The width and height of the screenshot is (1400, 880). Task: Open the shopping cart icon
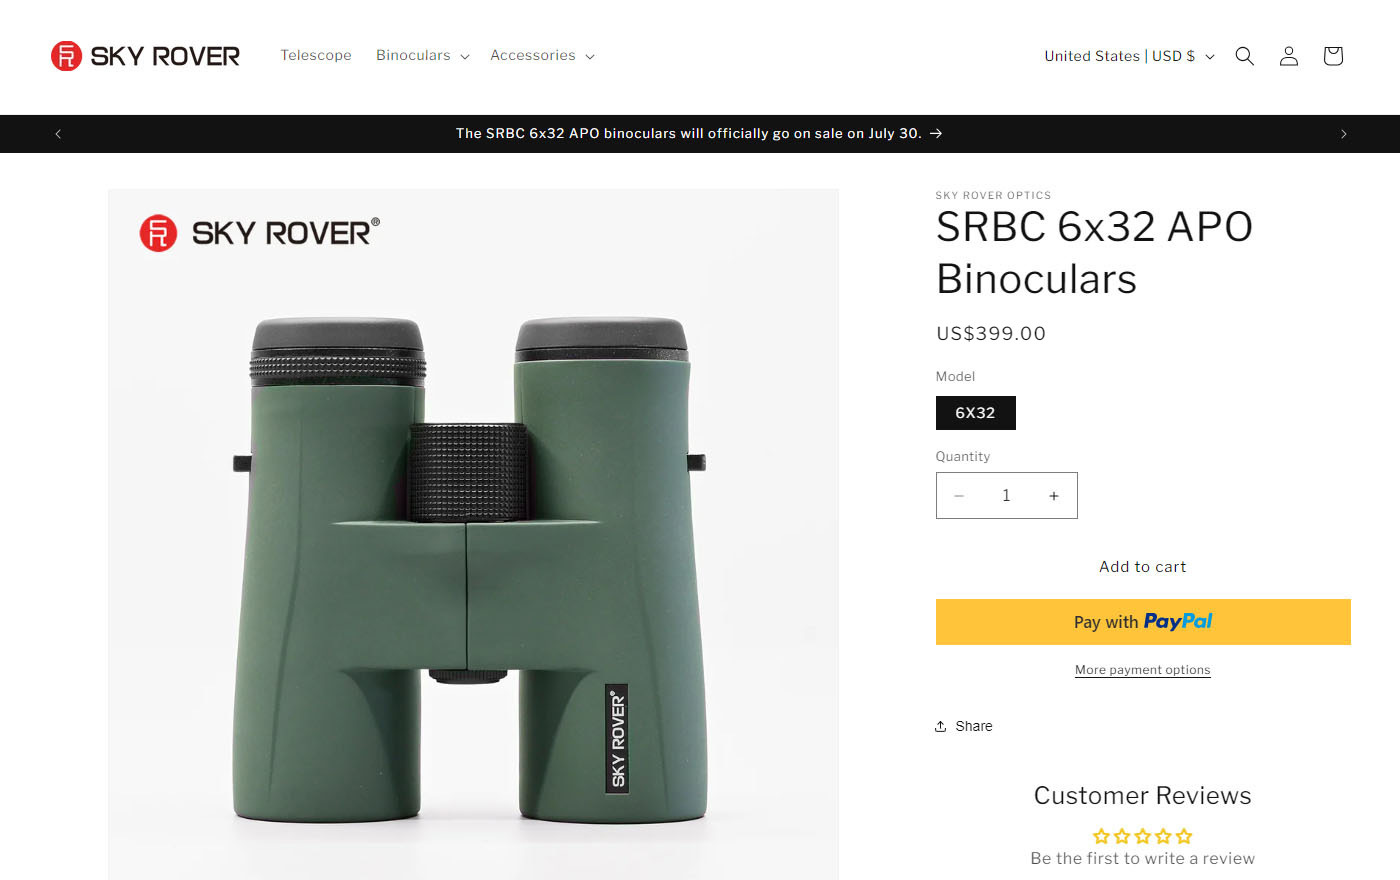pos(1332,56)
